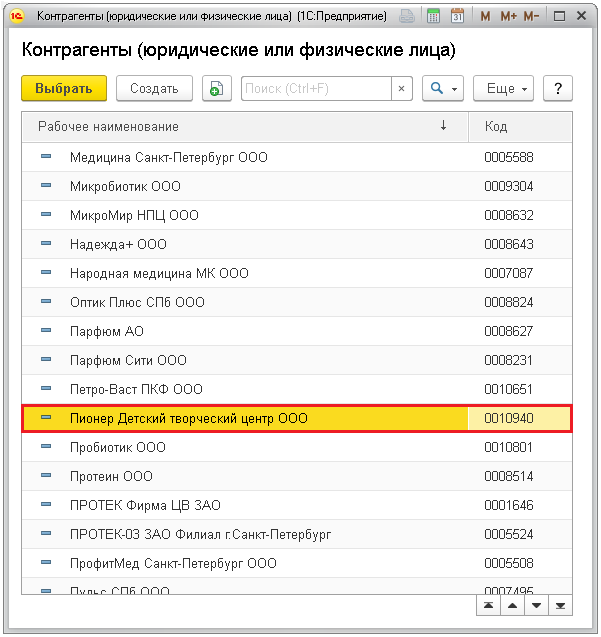This screenshot has width=601, height=637.
Task: Open the help question mark button
Action: [x=557, y=89]
